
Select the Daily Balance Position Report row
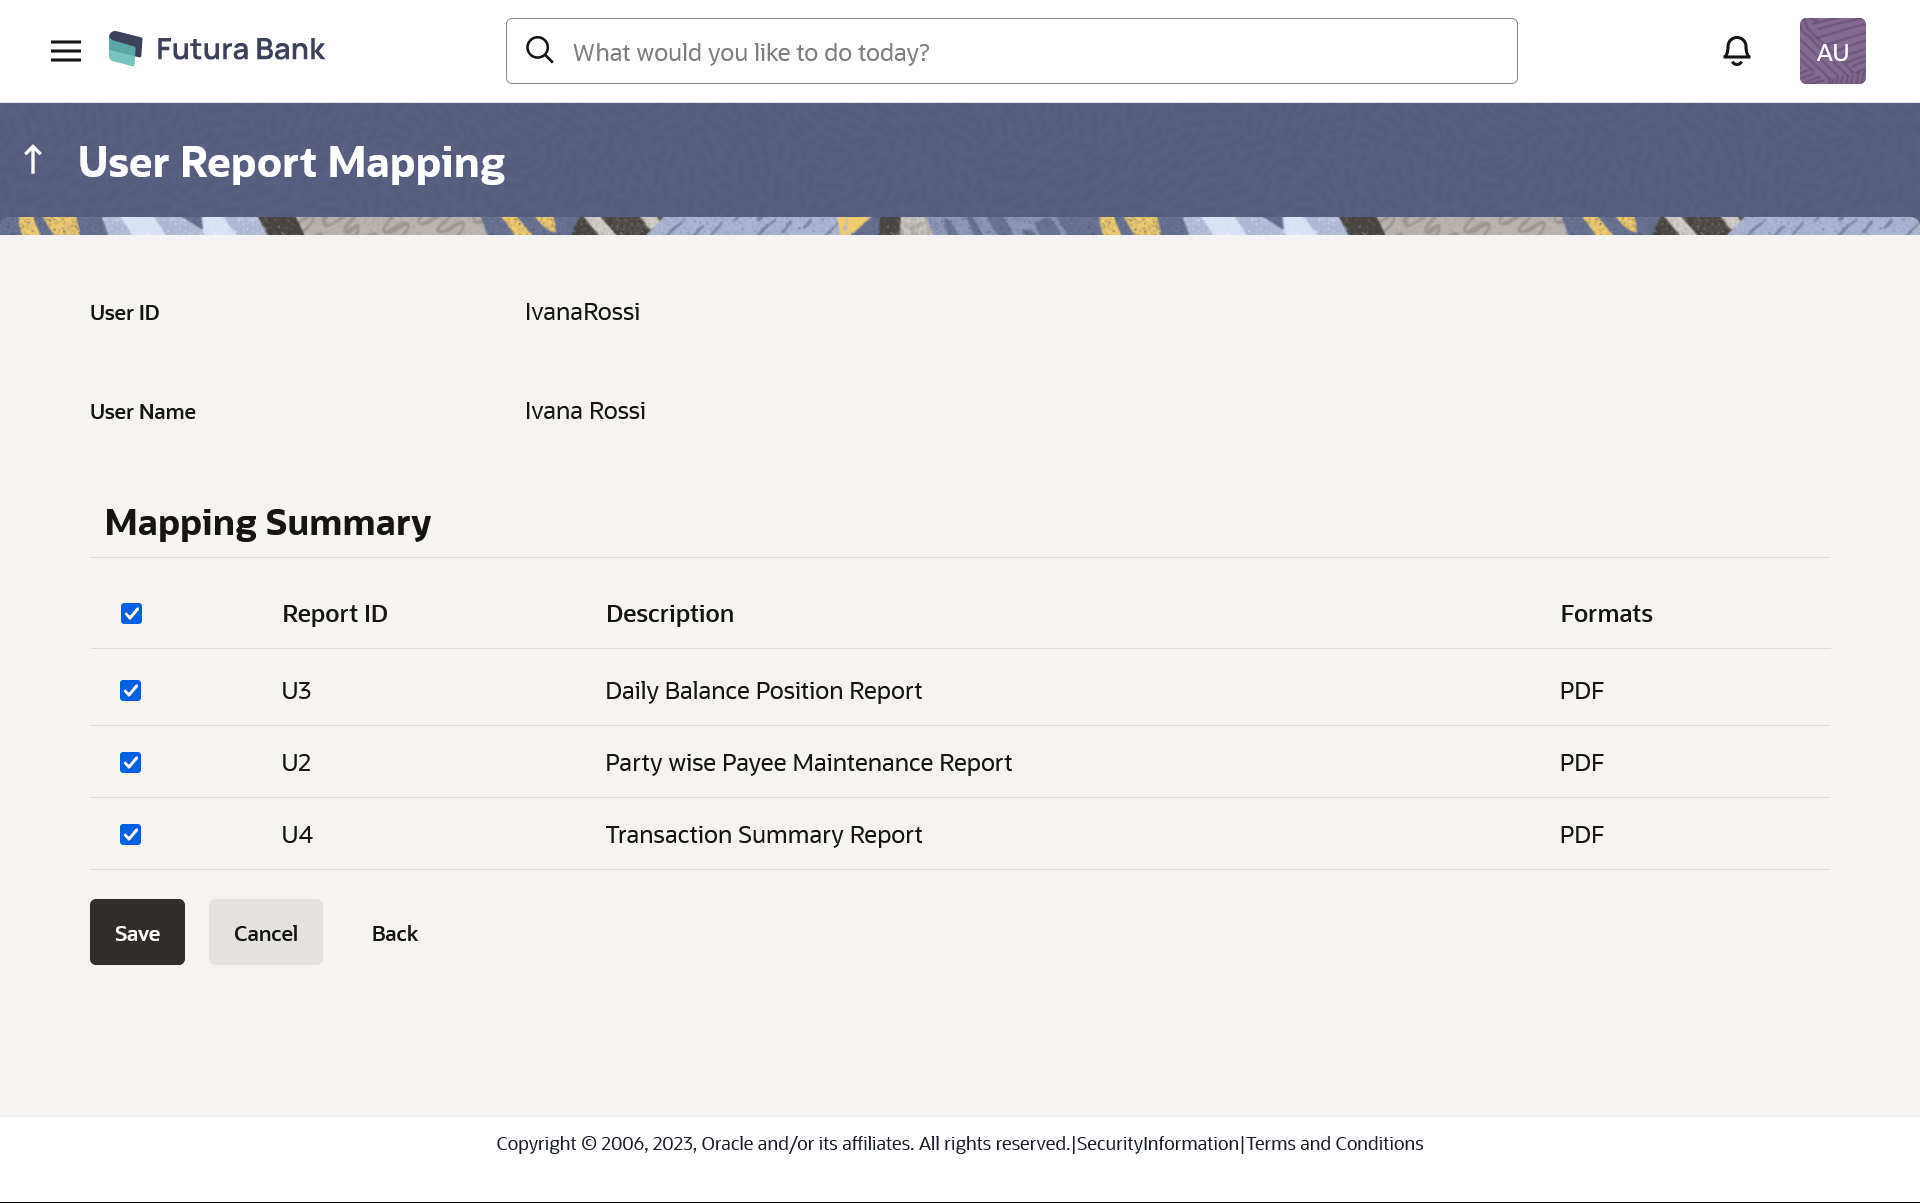[764, 691]
